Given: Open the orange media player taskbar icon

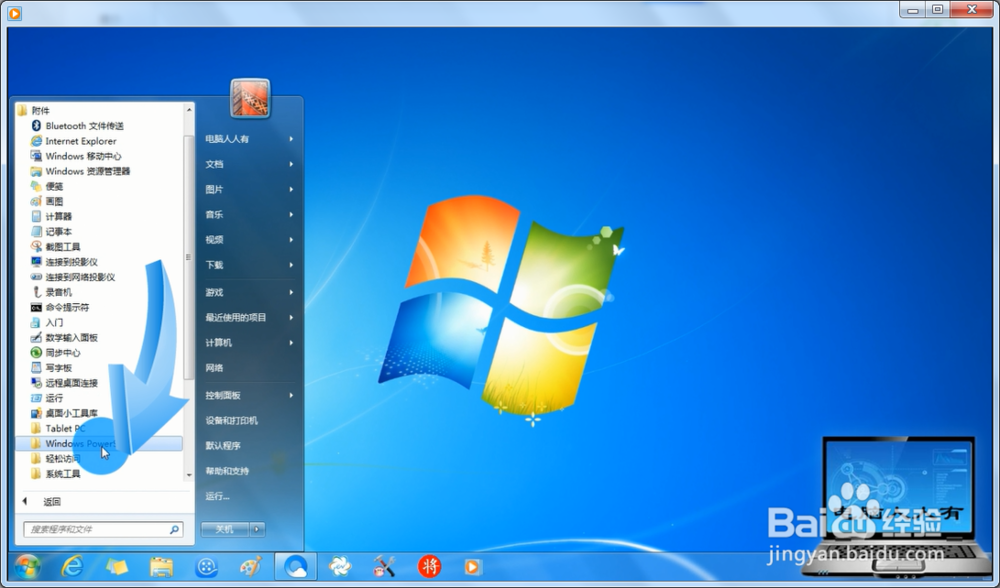Looking at the screenshot, I should pos(473,566).
